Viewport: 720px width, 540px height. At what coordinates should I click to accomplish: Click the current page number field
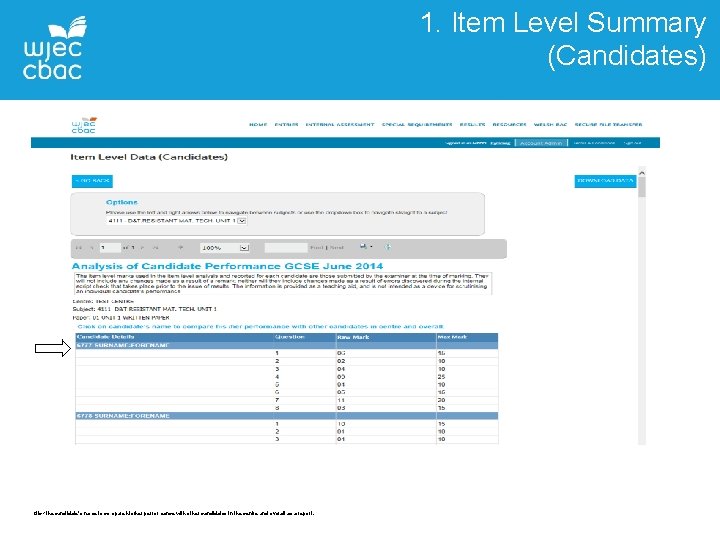click(110, 248)
